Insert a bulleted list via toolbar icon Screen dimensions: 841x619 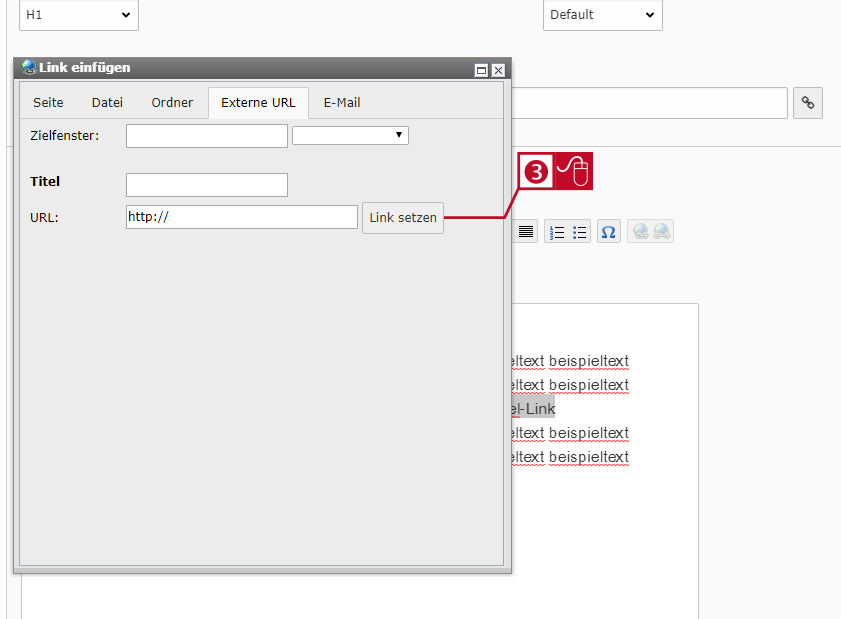click(x=579, y=232)
